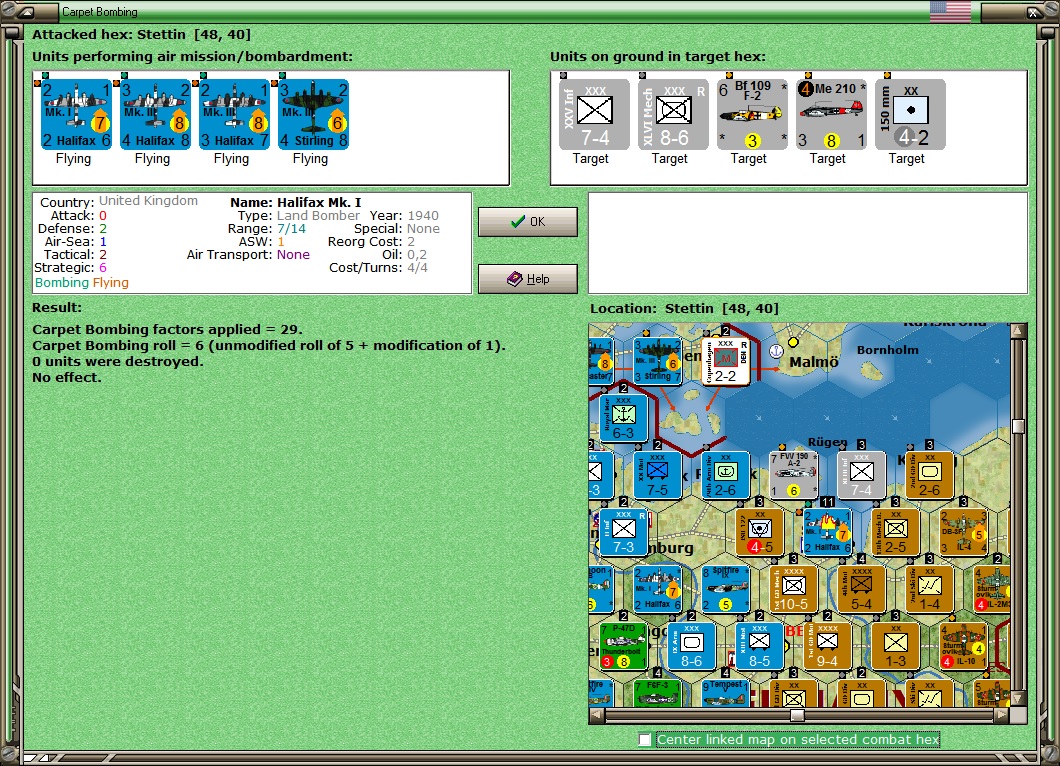Click '0 units were destroyed.' result line
This screenshot has width=1060, height=766.
point(118,361)
